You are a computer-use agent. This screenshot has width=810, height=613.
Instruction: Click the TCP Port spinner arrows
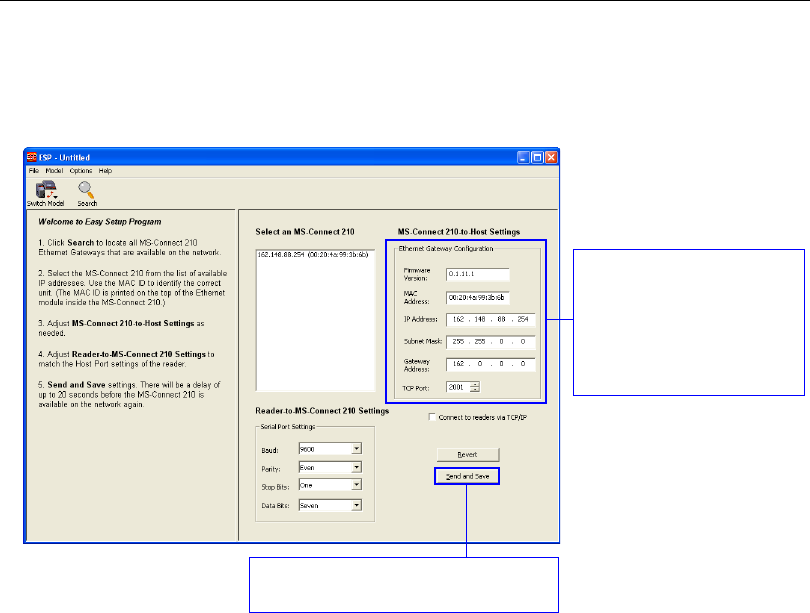tap(475, 387)
